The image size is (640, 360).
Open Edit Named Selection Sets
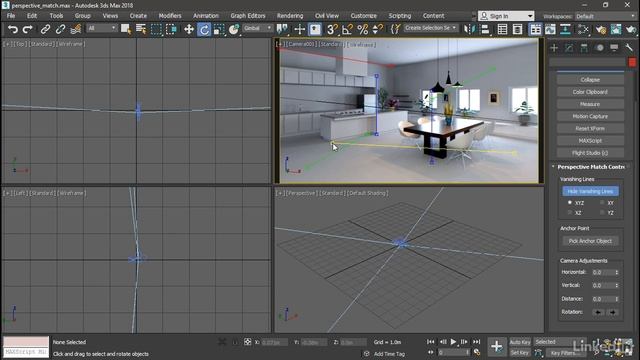396,29
